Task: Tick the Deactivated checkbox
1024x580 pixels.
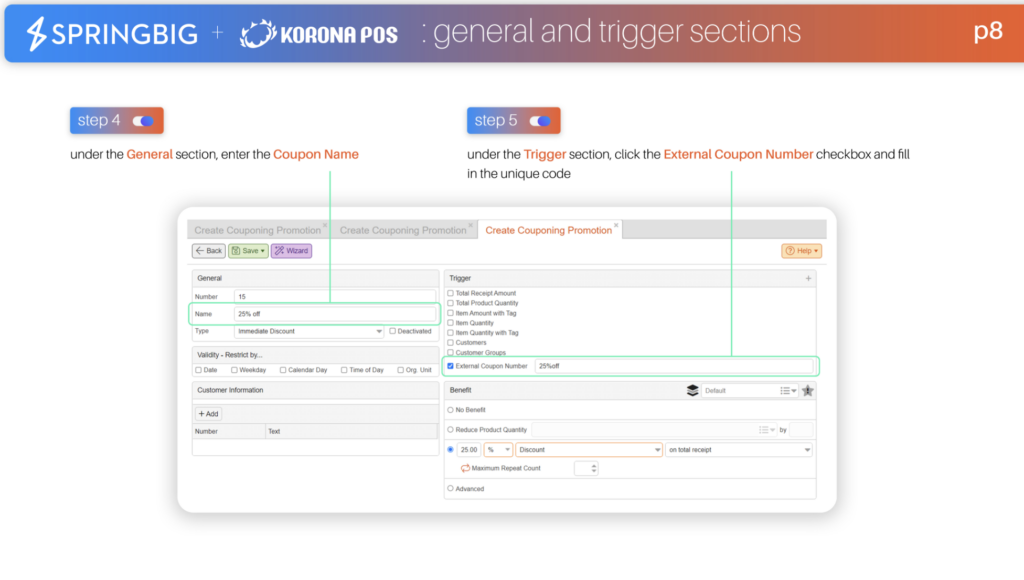Action: pos(392,331)
